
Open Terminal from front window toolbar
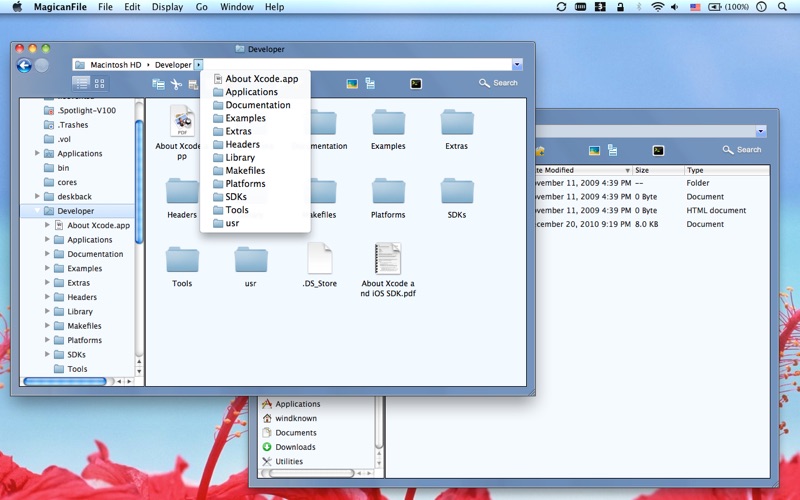coord(416,84)
